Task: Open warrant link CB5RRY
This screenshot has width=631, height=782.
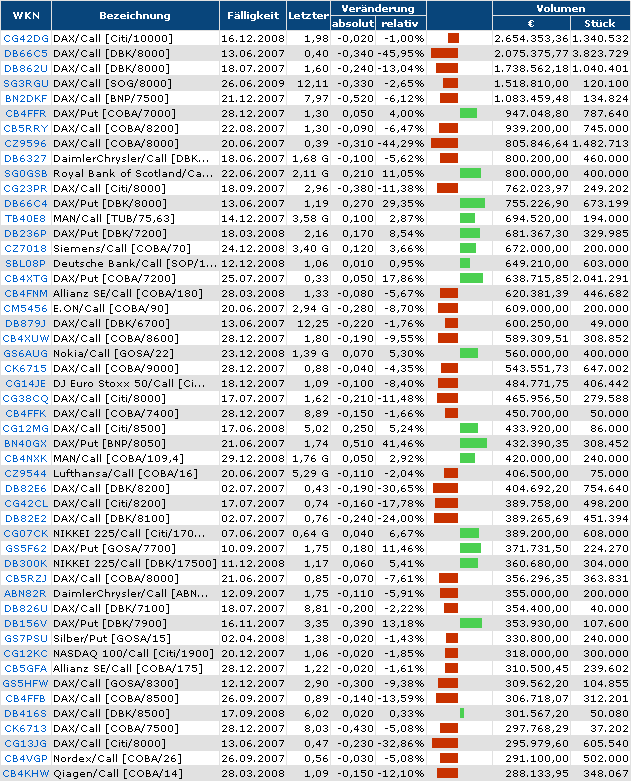Action: tap(26, 129)
